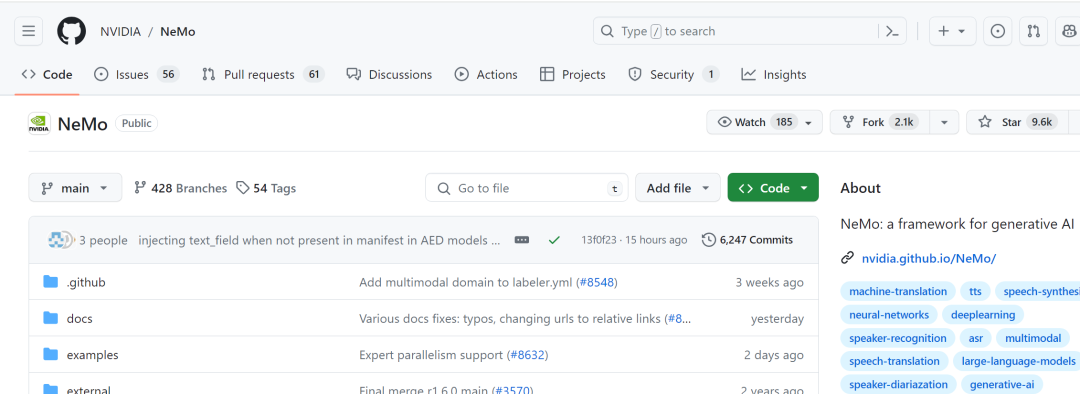
Task: Open the issues inbox icon in header
Action: click(x=997, y=32)
